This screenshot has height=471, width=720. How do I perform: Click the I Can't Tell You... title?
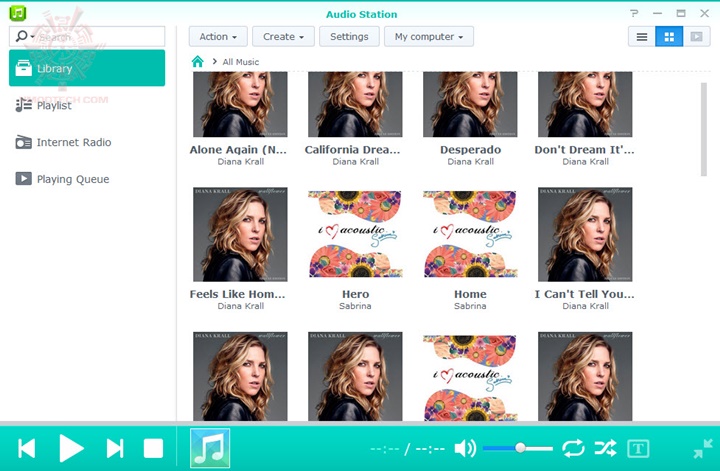[x=584, y=294]
